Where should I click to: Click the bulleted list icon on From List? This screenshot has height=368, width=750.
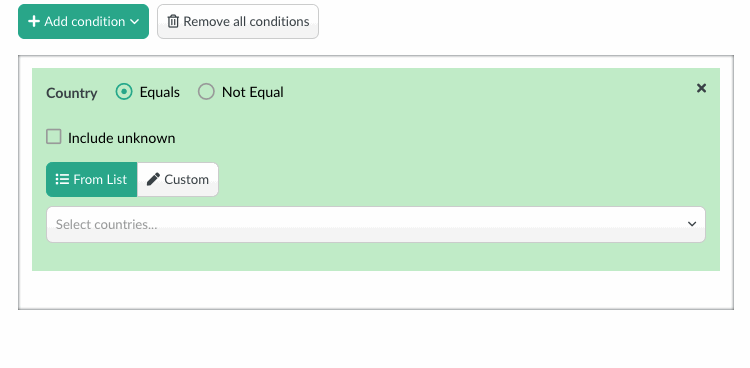click(62, 179)
